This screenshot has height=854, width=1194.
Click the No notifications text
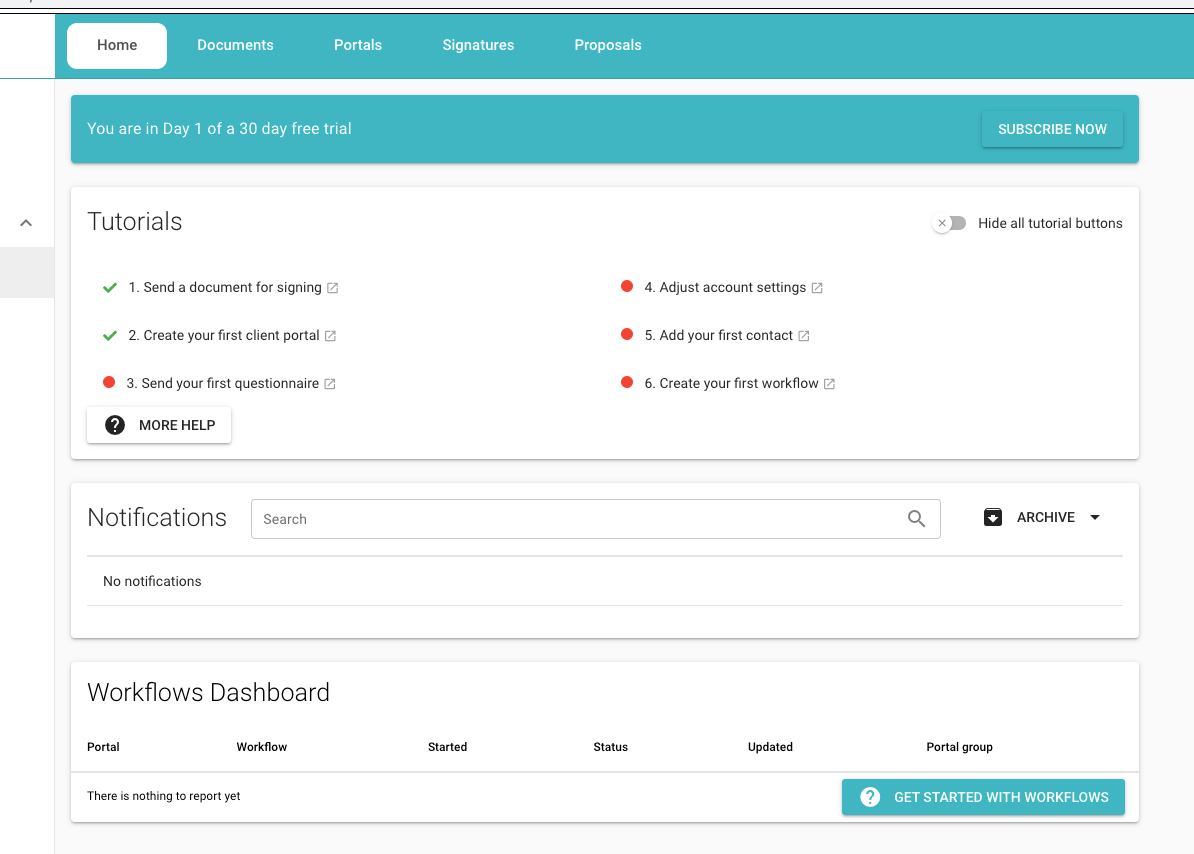point(152,582)
